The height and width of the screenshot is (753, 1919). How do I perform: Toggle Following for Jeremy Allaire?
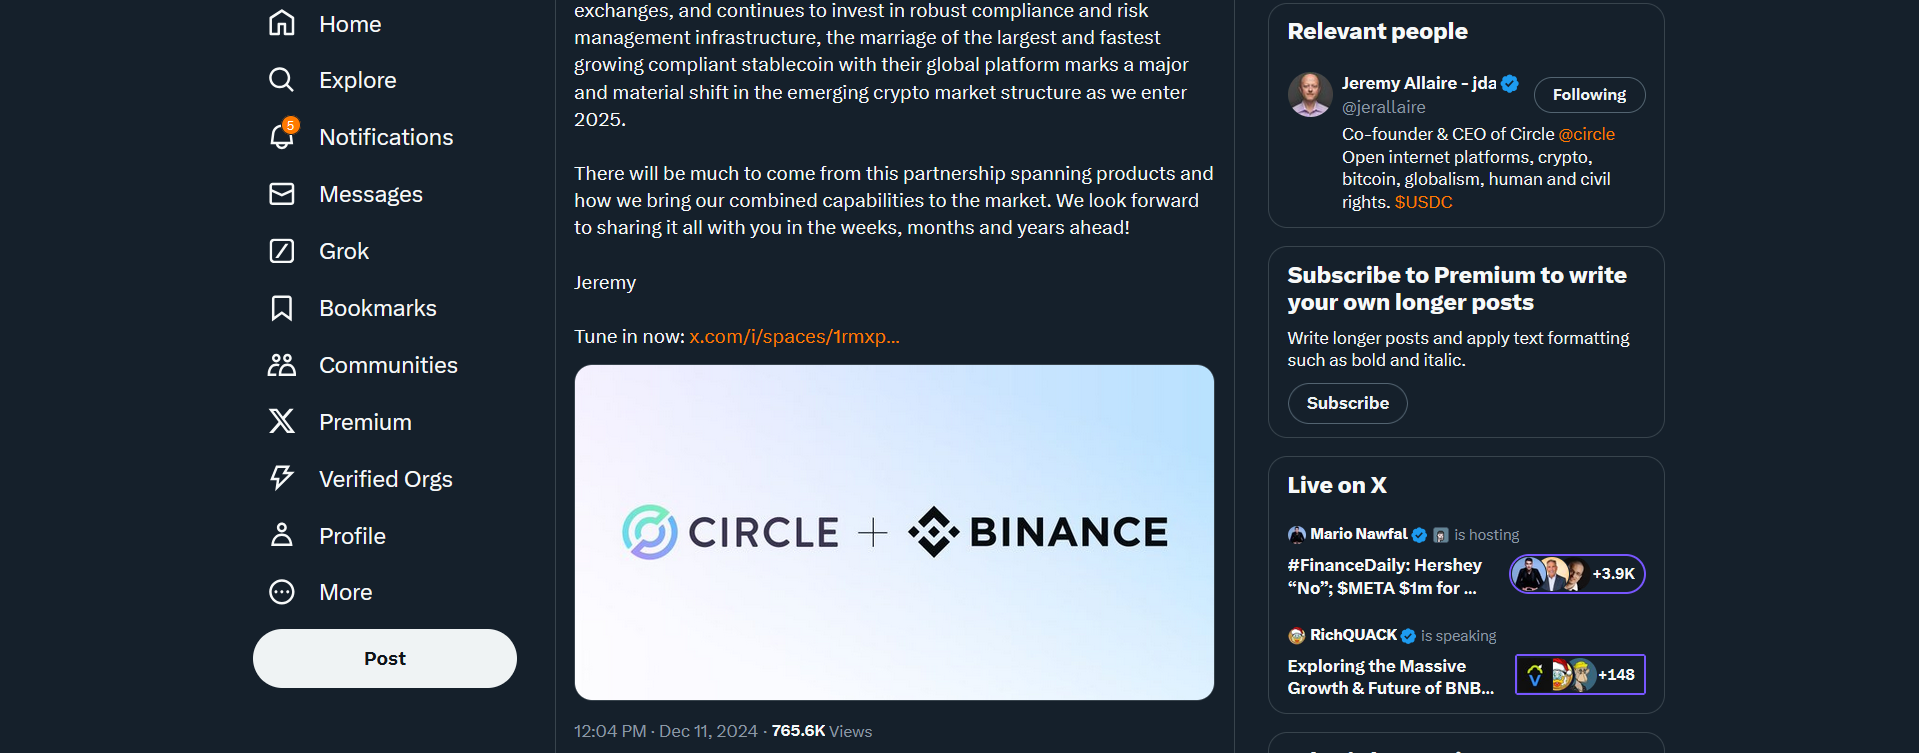point(1589,95)
